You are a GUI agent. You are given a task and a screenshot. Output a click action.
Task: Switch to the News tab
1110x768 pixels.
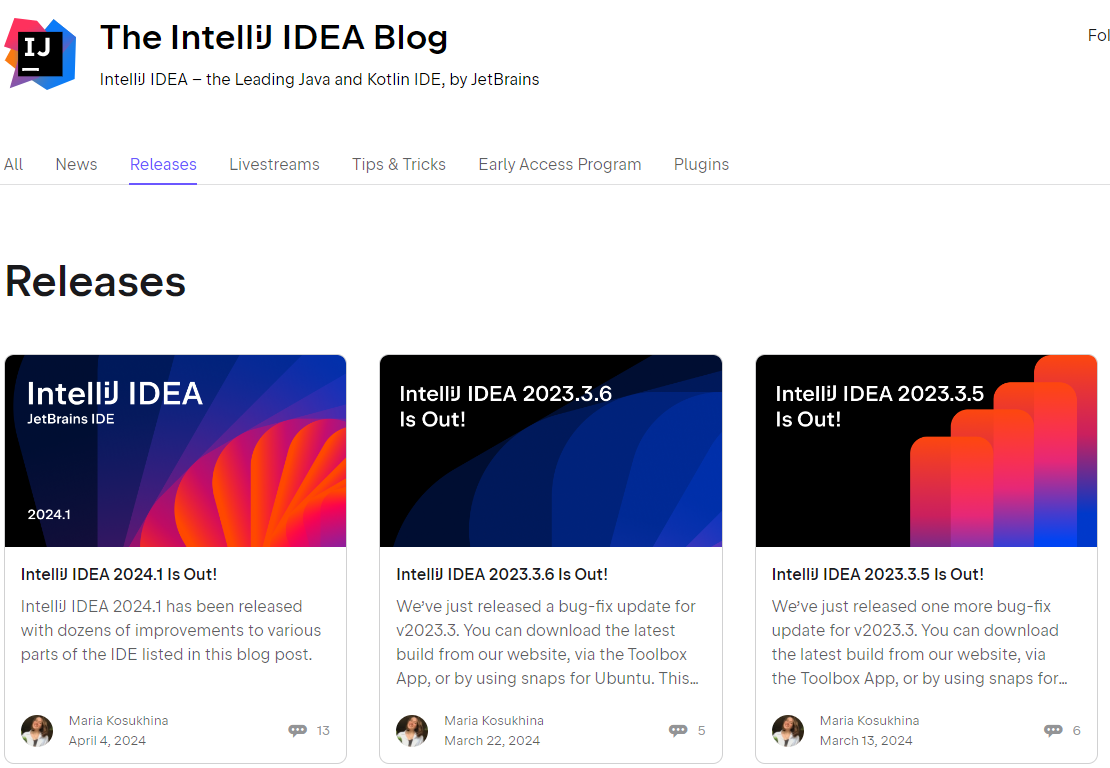(x=76, y=164)
